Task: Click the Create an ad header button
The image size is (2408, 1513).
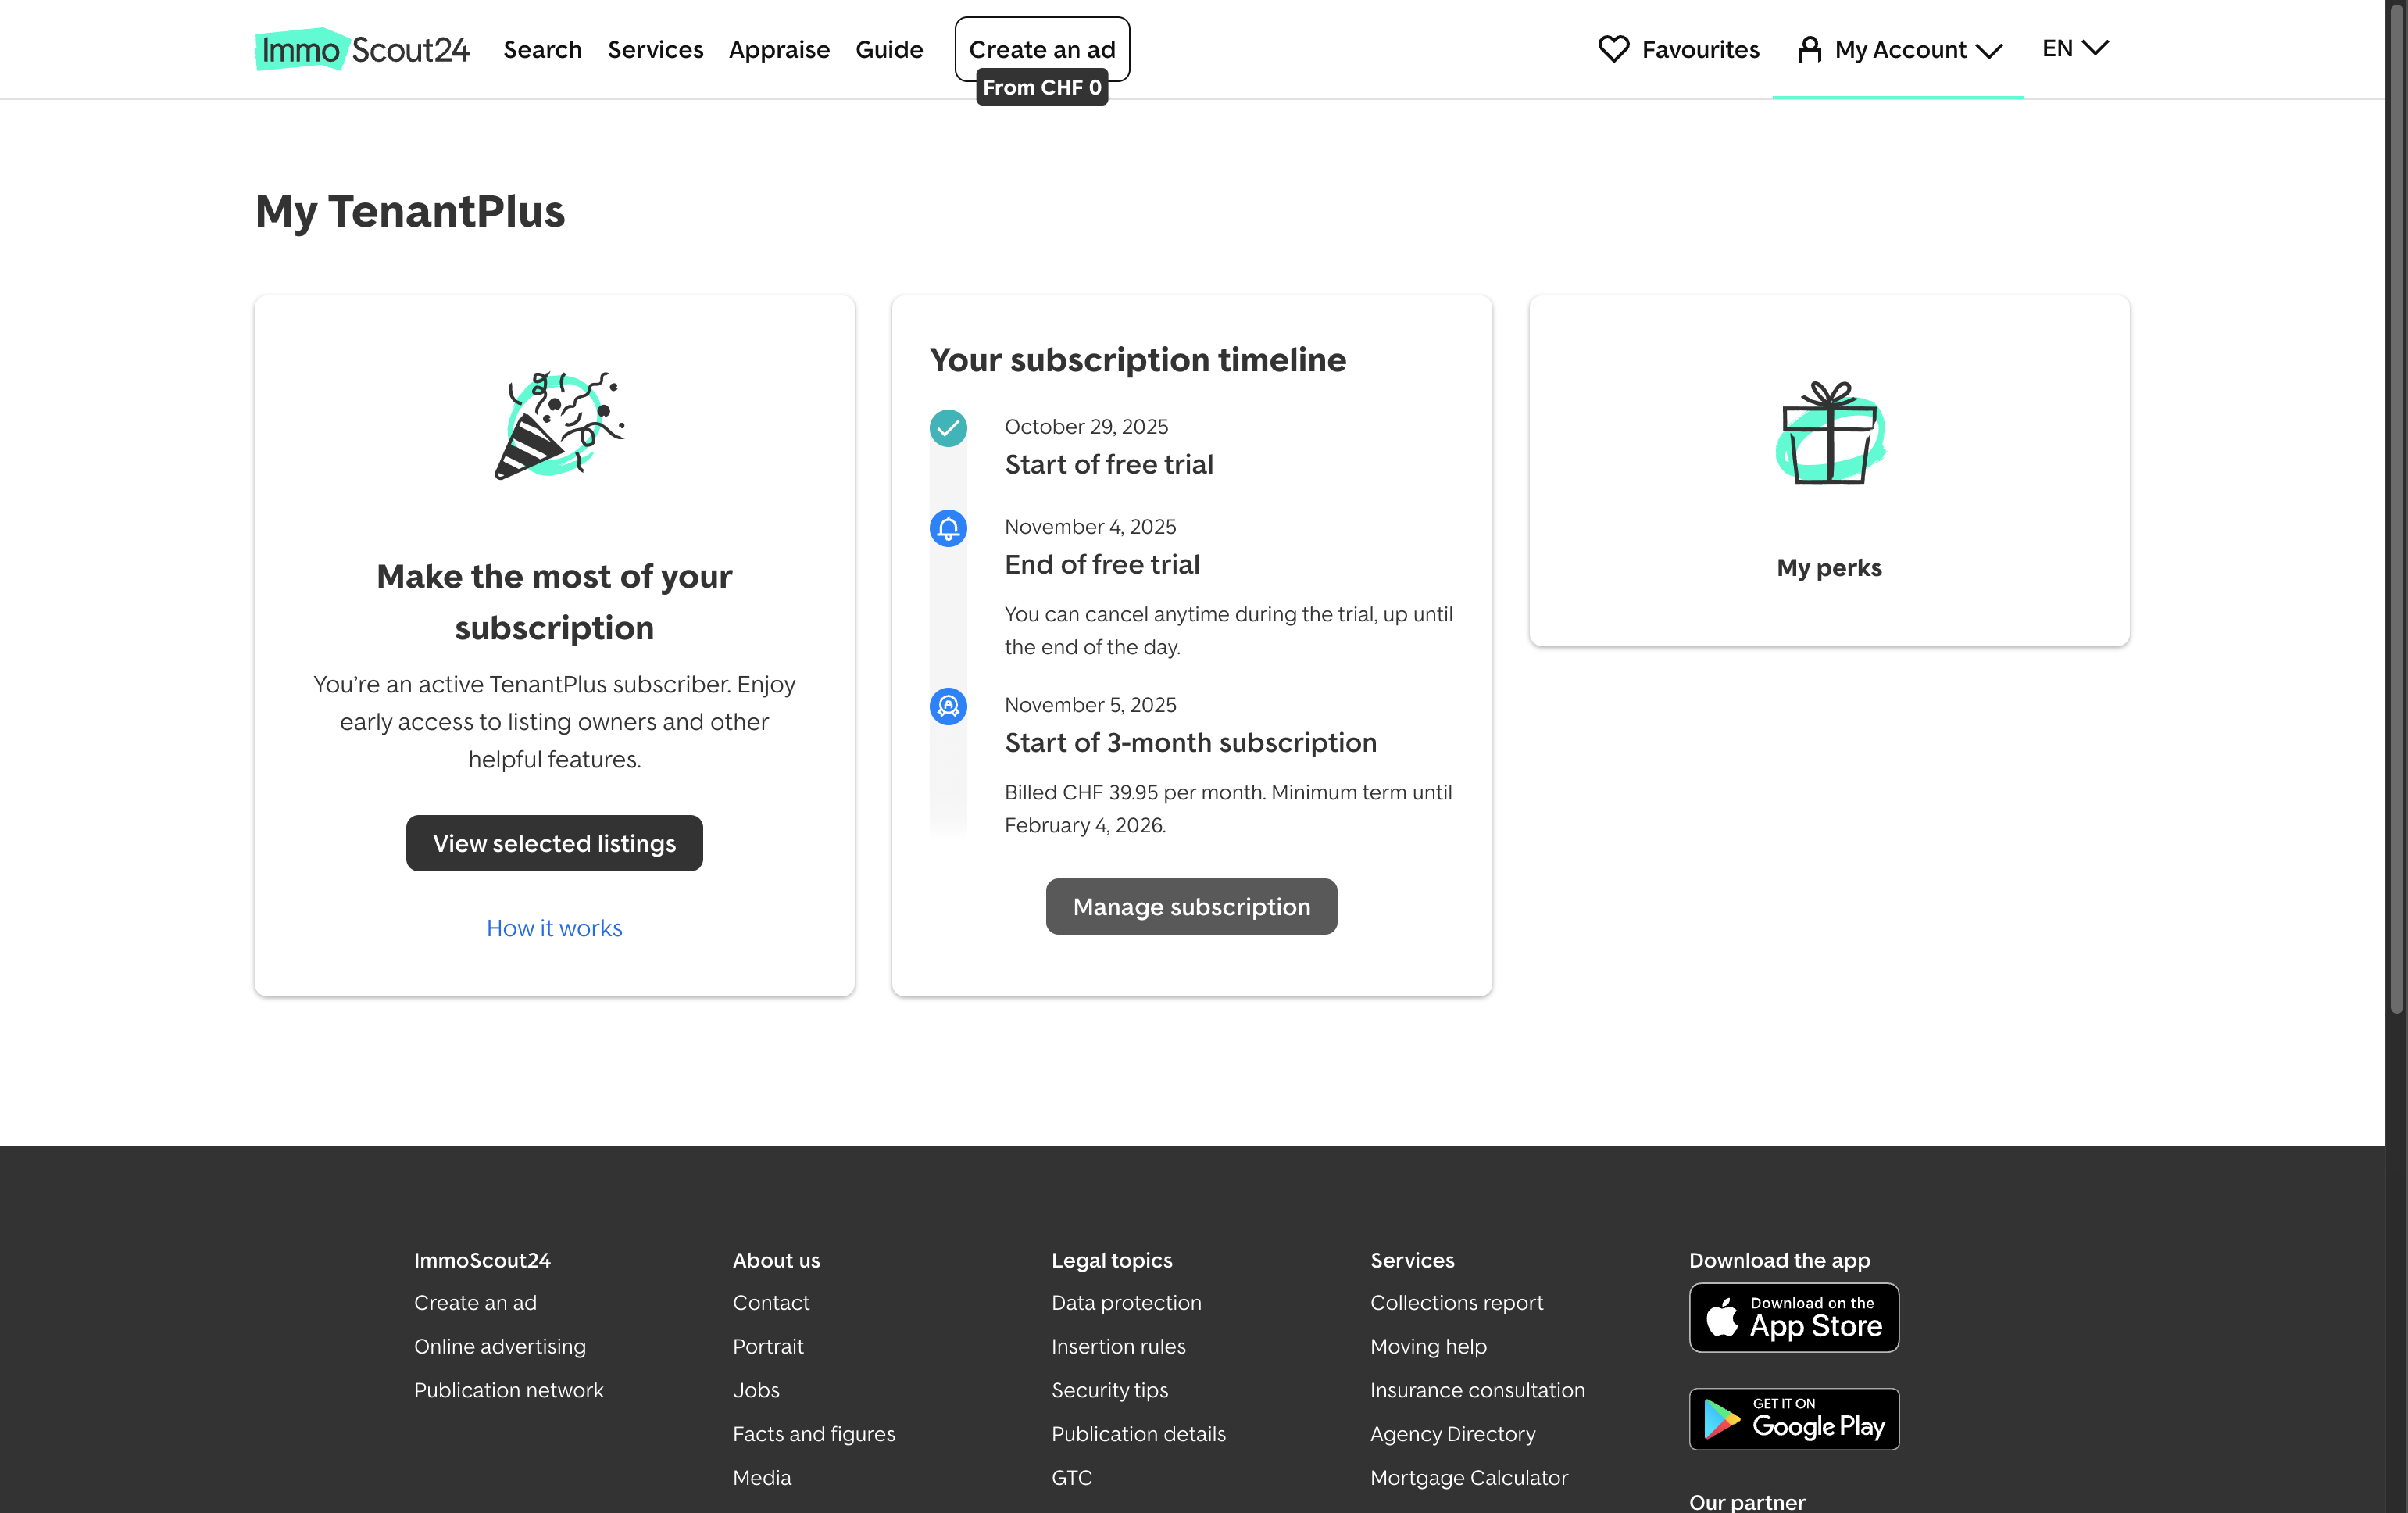Action: (x=1042, y=49)
